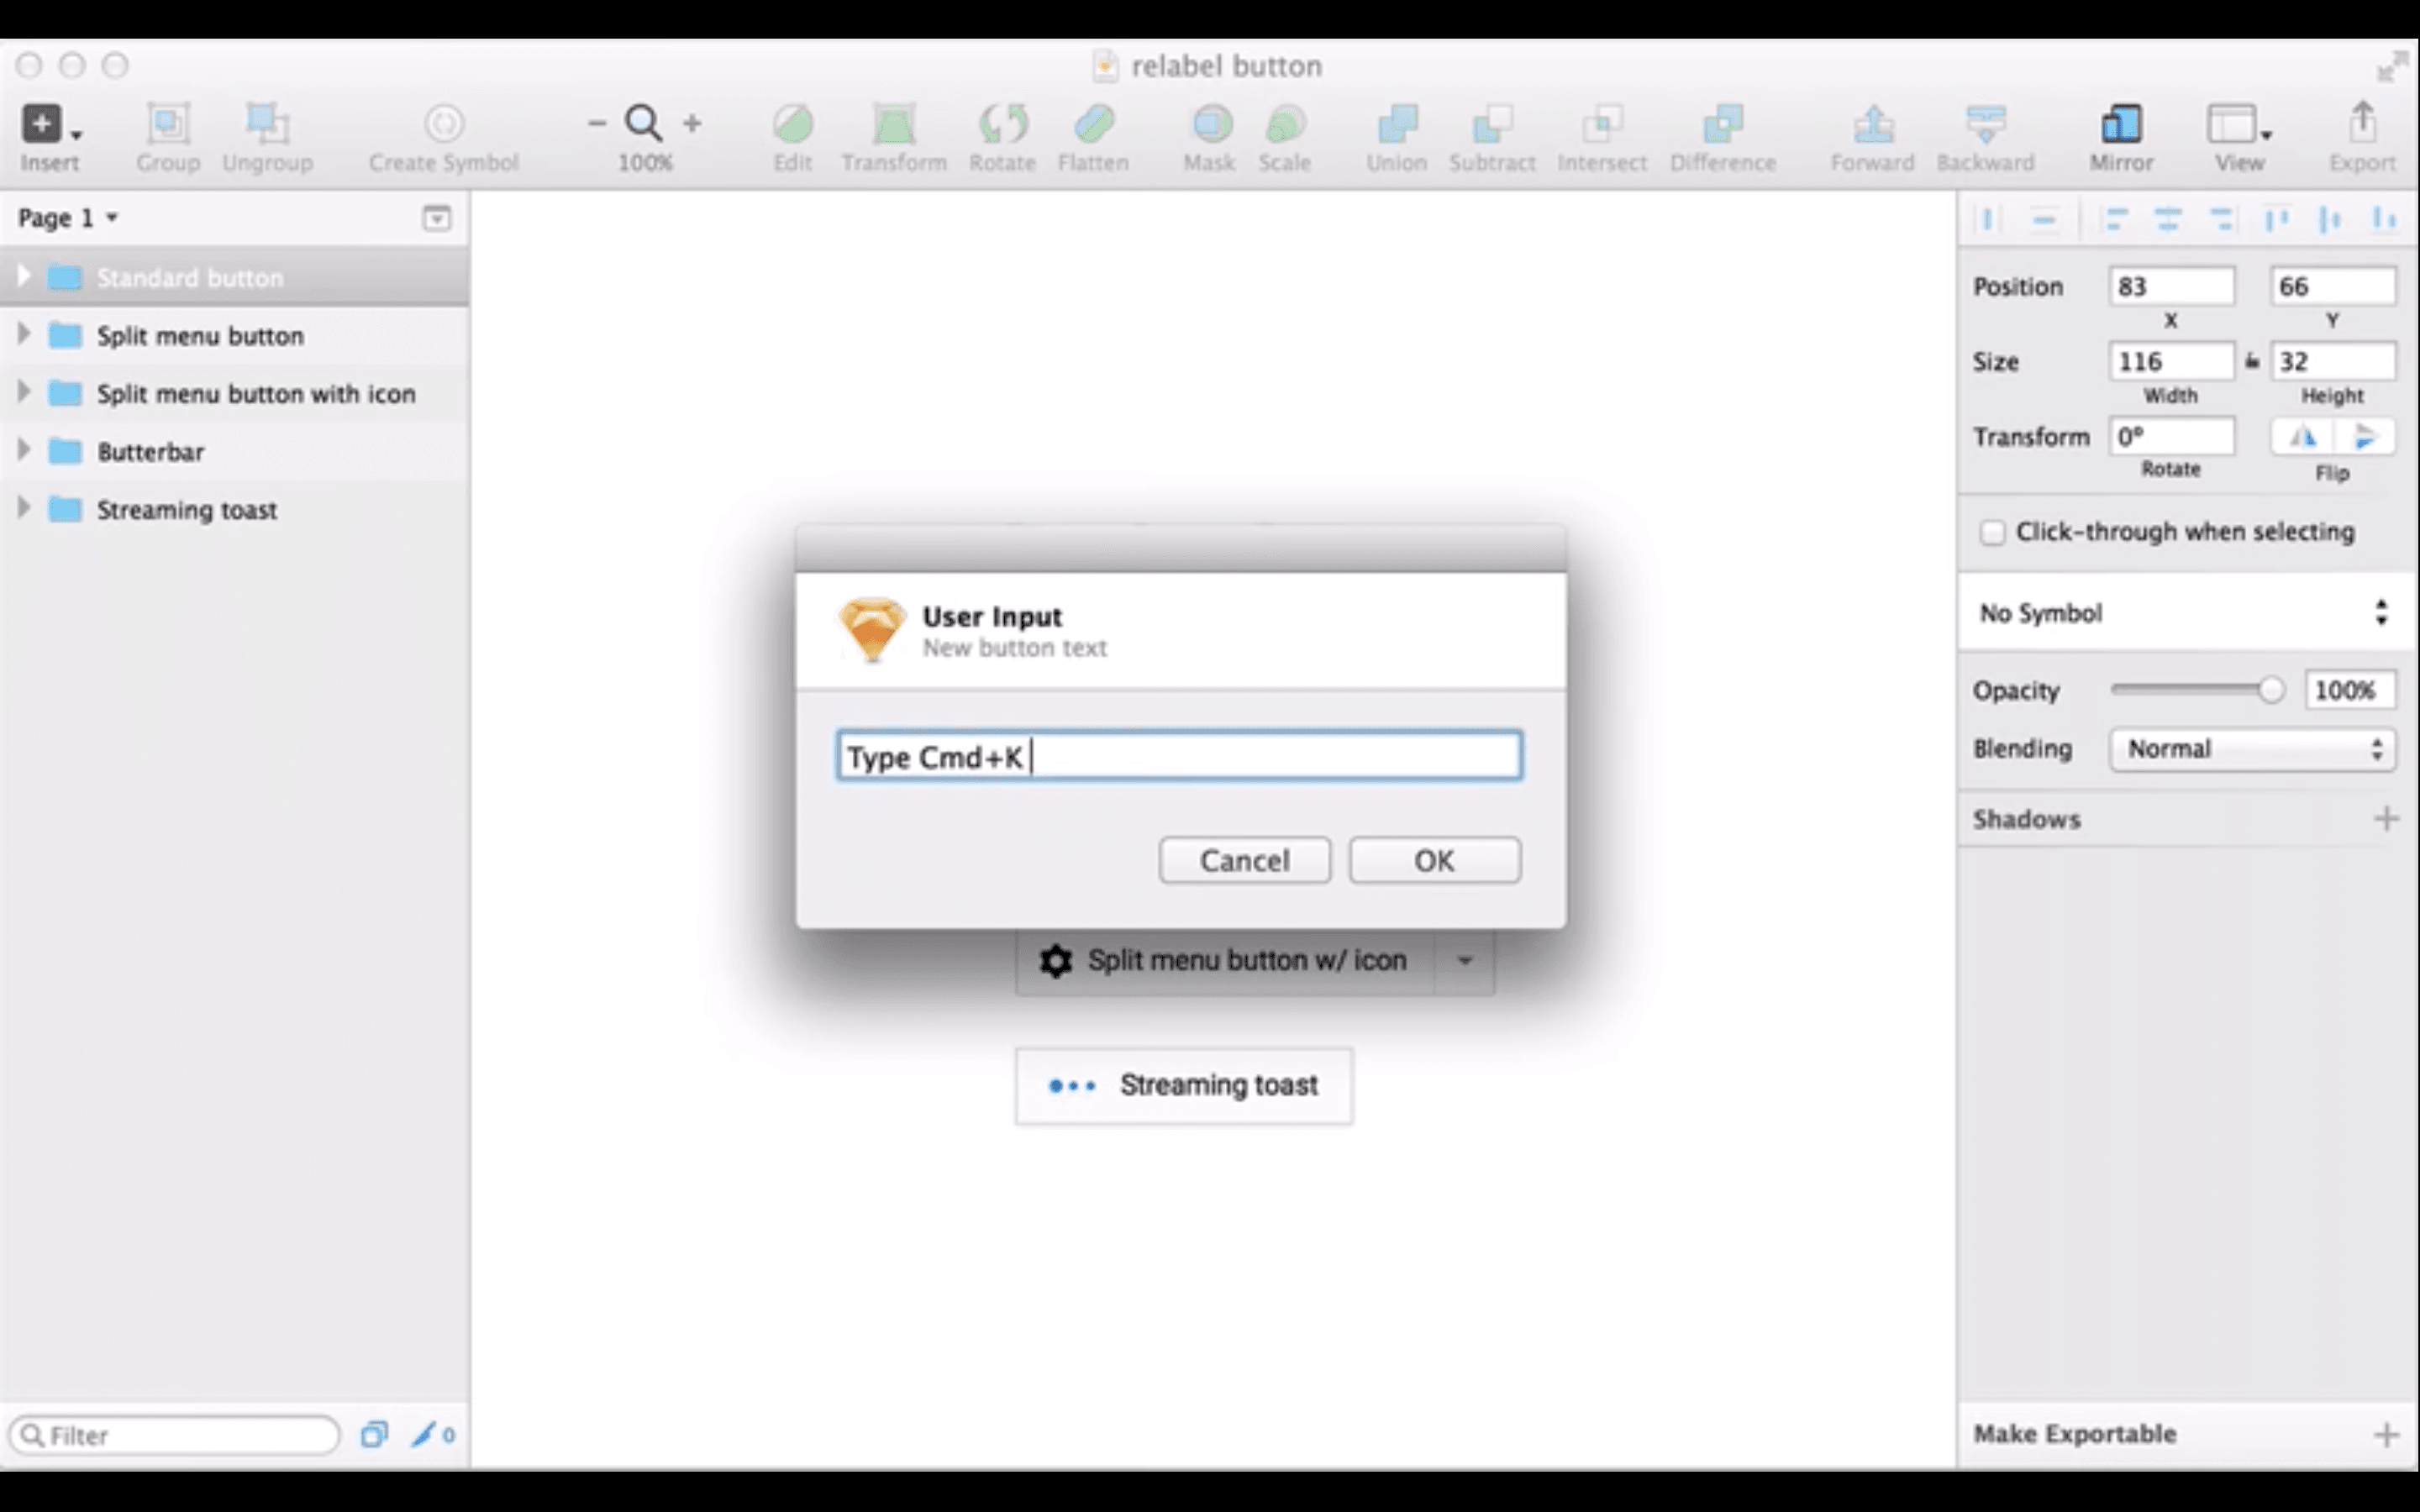Click the Make Exportable plus button
Viewport: 2420px width, 1512px height.
coord(2387,1435)
